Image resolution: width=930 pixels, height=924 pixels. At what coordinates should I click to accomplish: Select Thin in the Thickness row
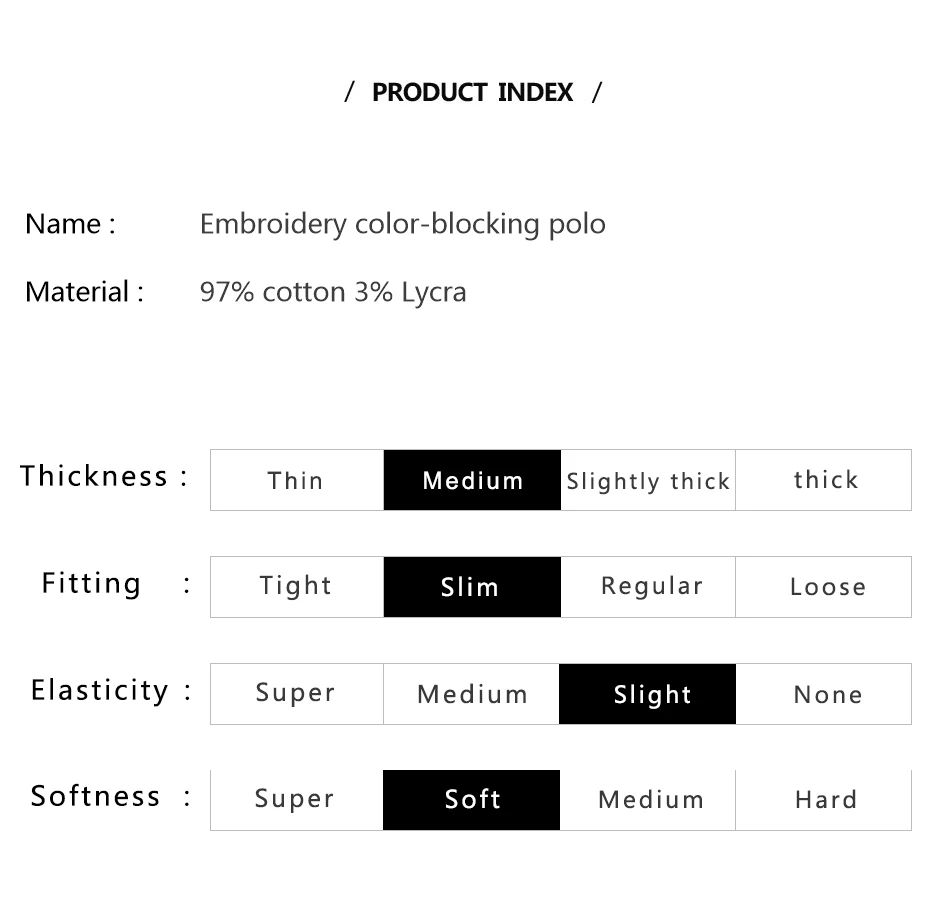tap(297, 480)
